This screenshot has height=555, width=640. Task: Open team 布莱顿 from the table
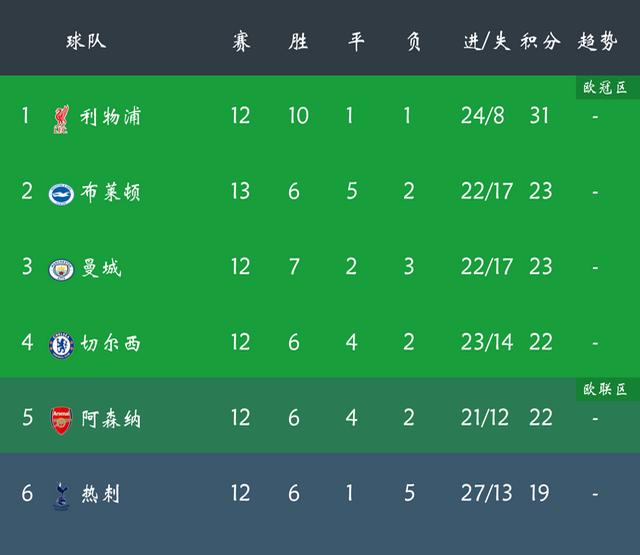pos(110,192)
